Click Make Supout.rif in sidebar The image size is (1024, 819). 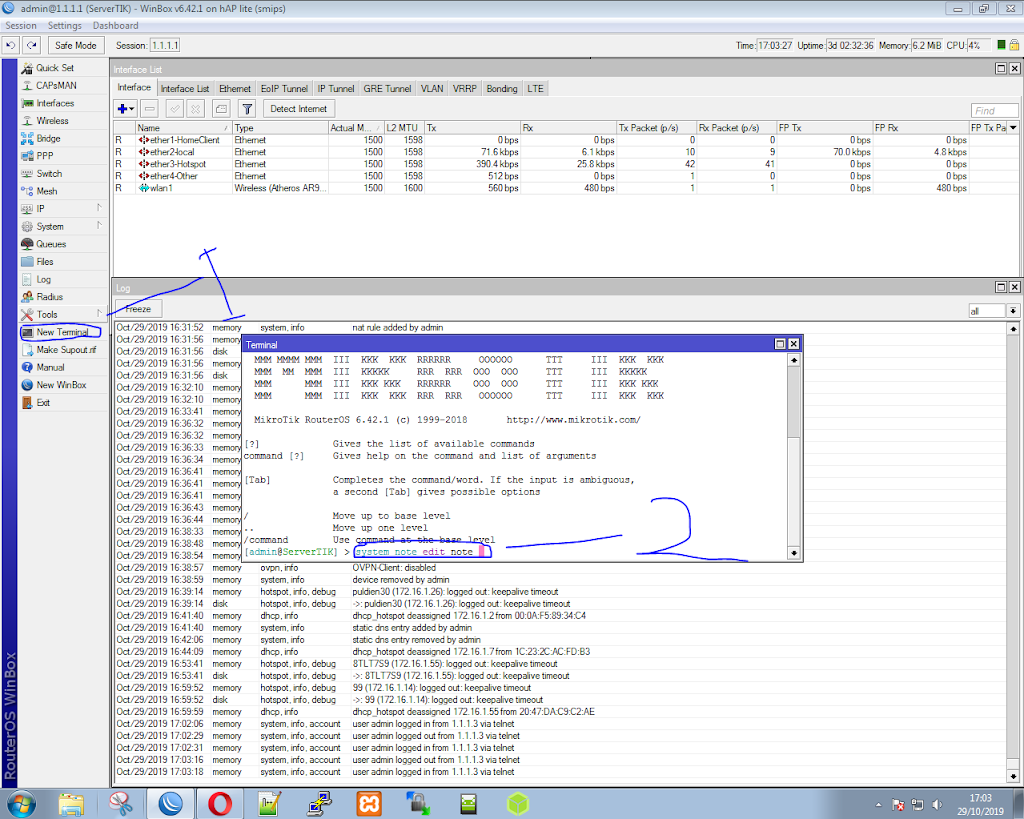click(x=66, y=350)
